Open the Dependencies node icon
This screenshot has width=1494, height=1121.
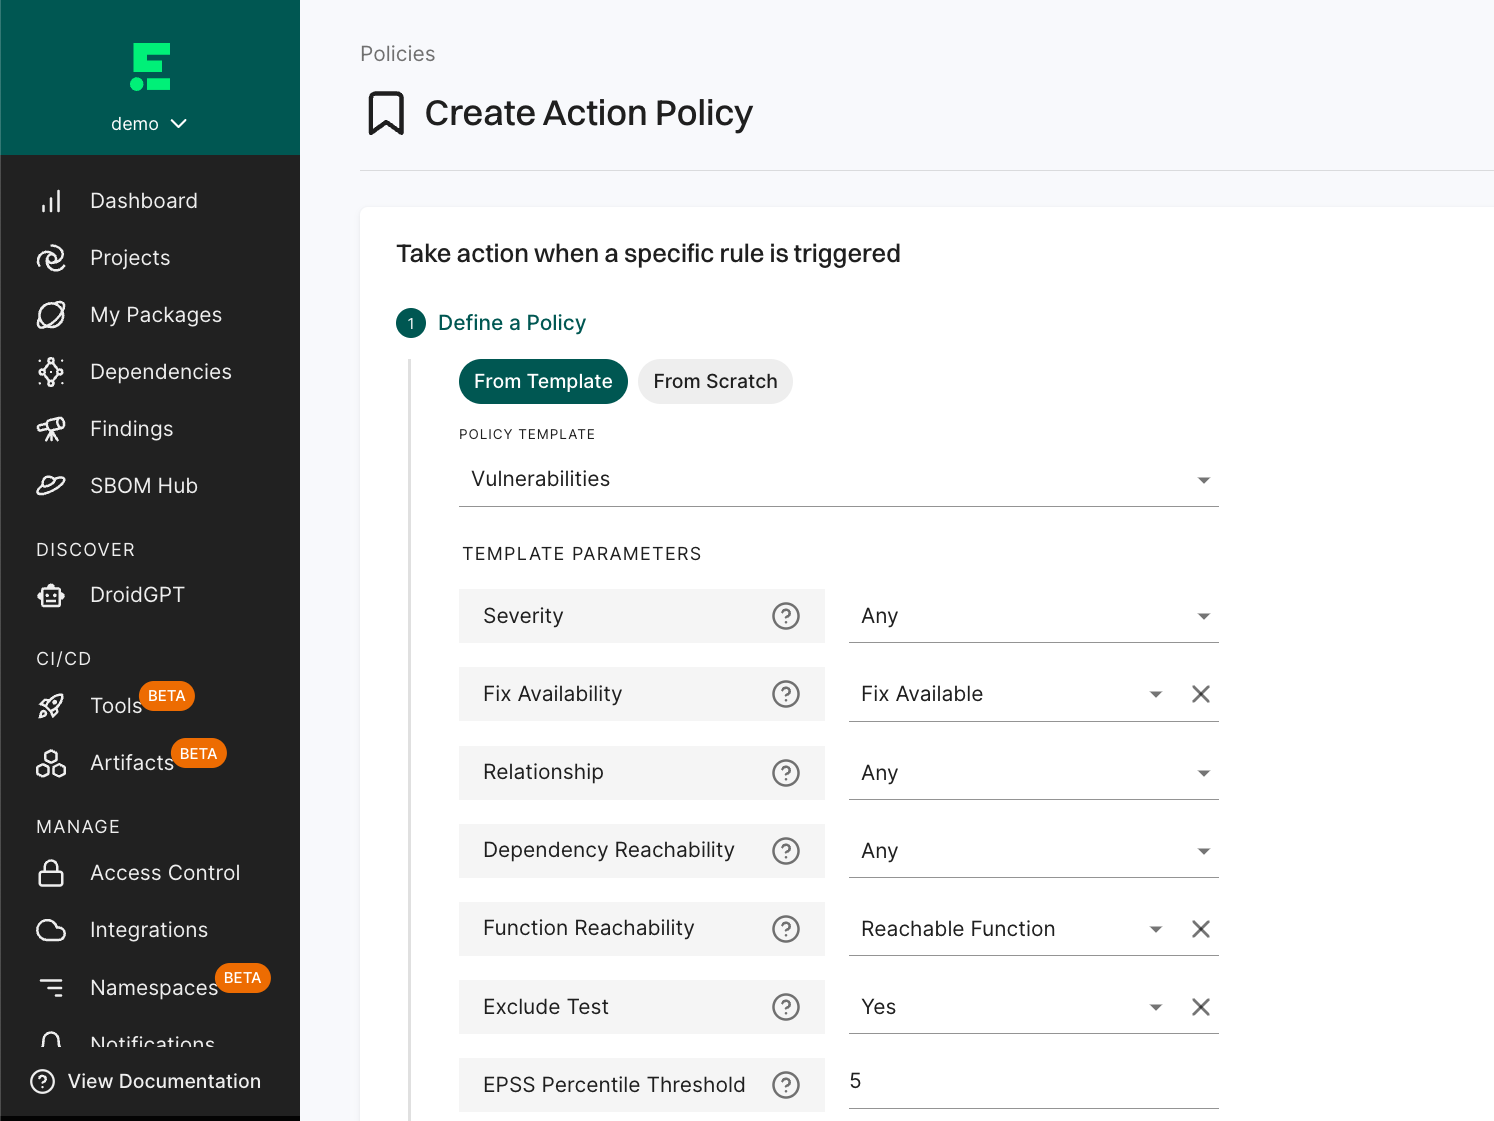point(51,372)
